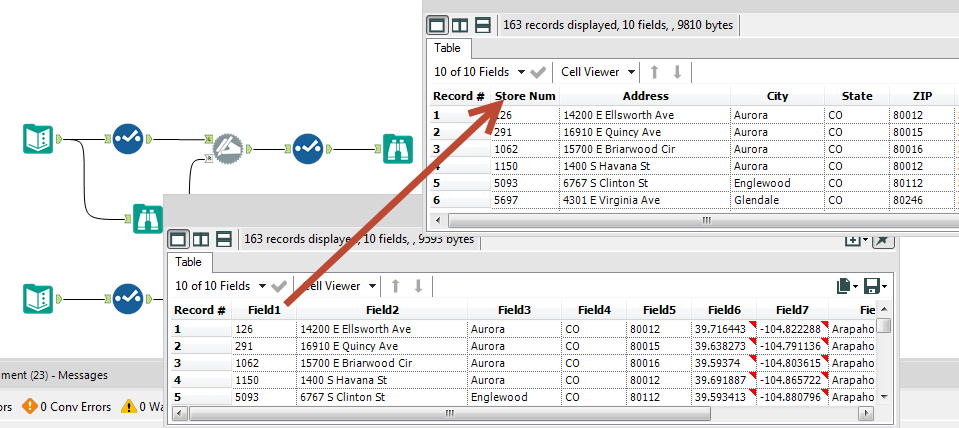Select Record # 3 row header in upper table
959x428 pixels.
(461, 149)
